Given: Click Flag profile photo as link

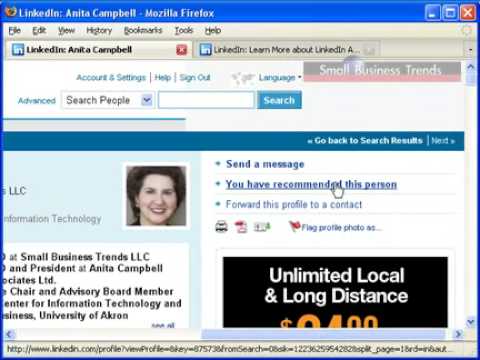Looking at the screenshot, I should tap(341, 228).
